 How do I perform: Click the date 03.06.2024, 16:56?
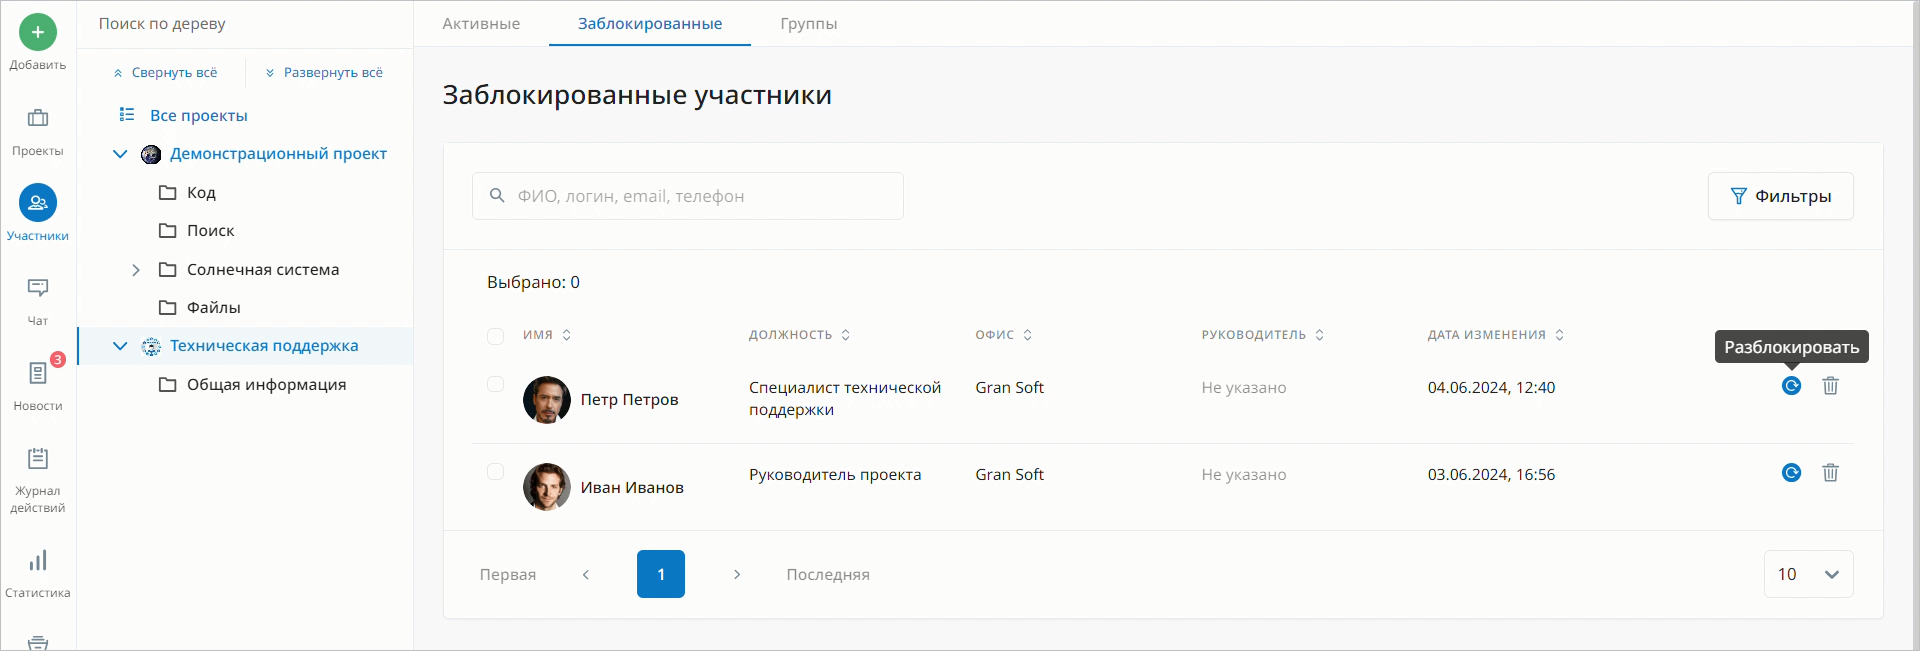coord(1491,475)
